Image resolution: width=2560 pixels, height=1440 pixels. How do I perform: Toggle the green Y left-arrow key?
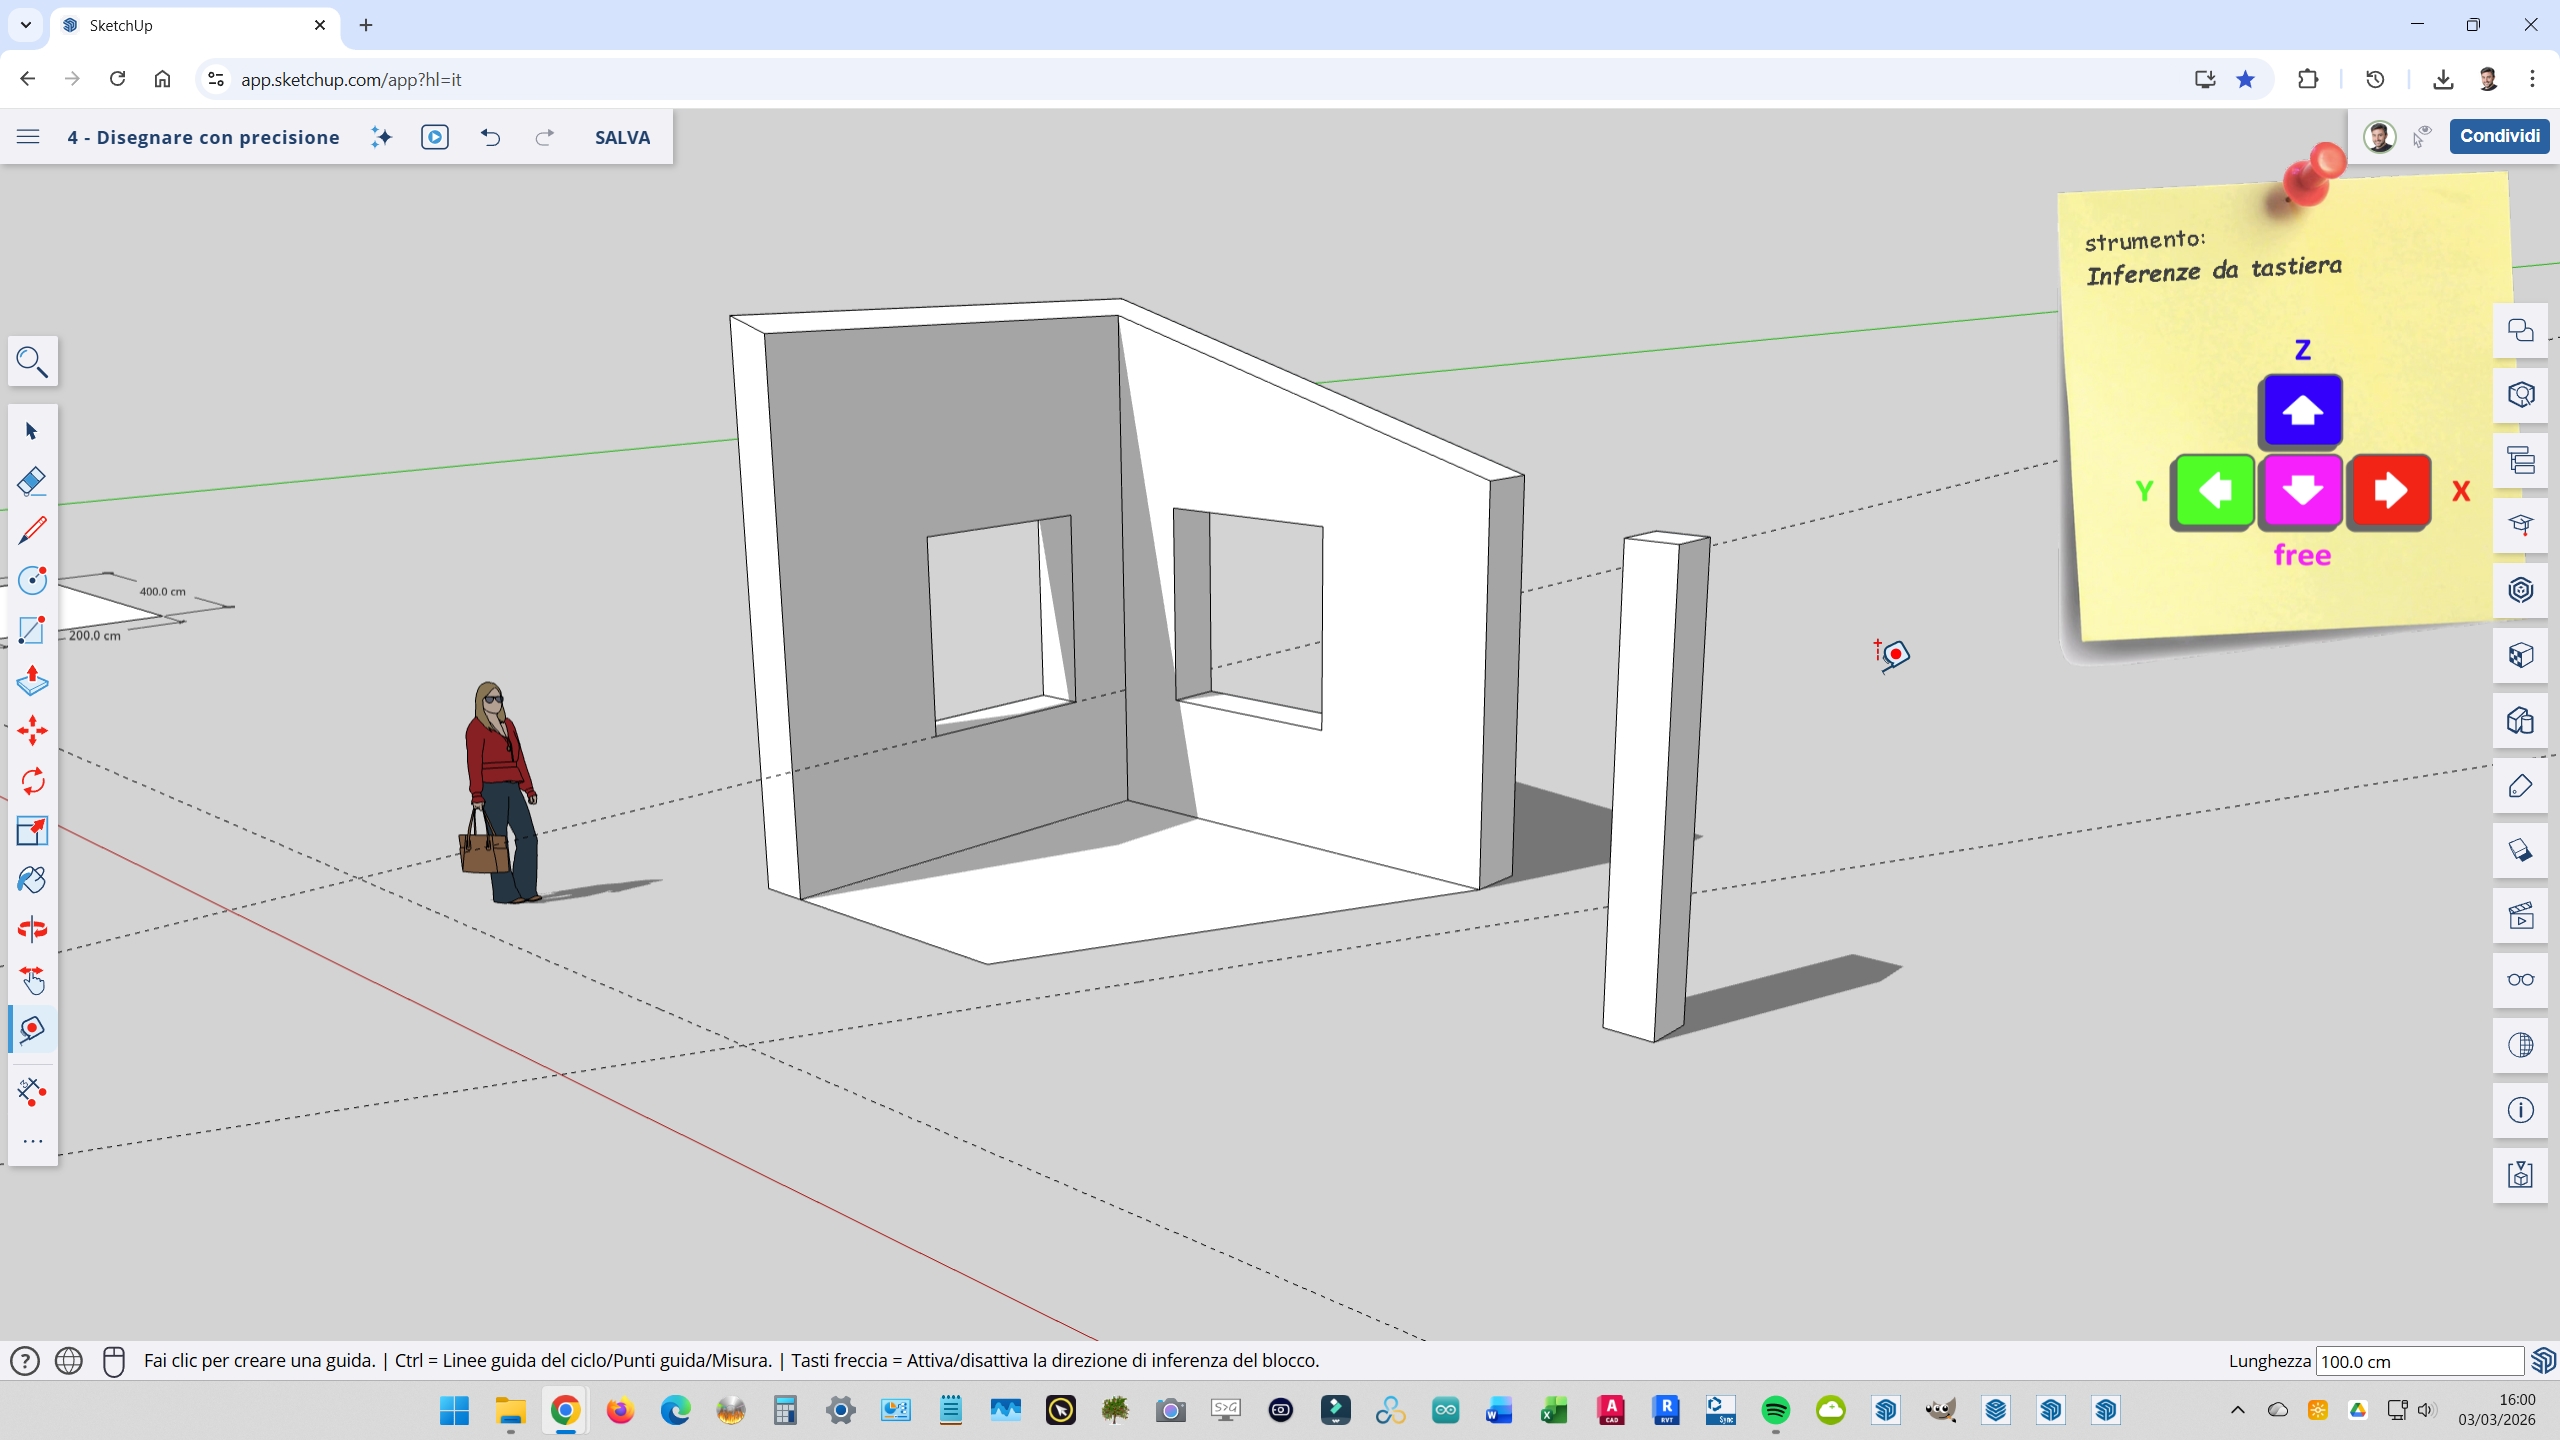(2213, 491)
